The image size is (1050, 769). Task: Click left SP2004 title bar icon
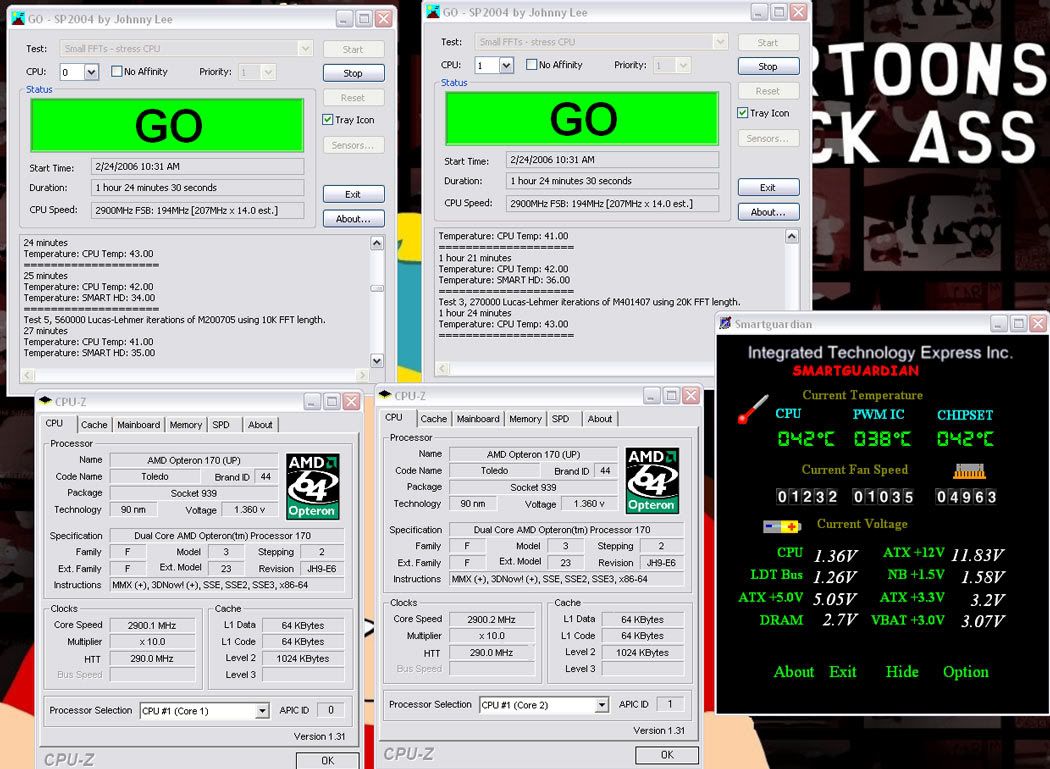pos(18,19)
